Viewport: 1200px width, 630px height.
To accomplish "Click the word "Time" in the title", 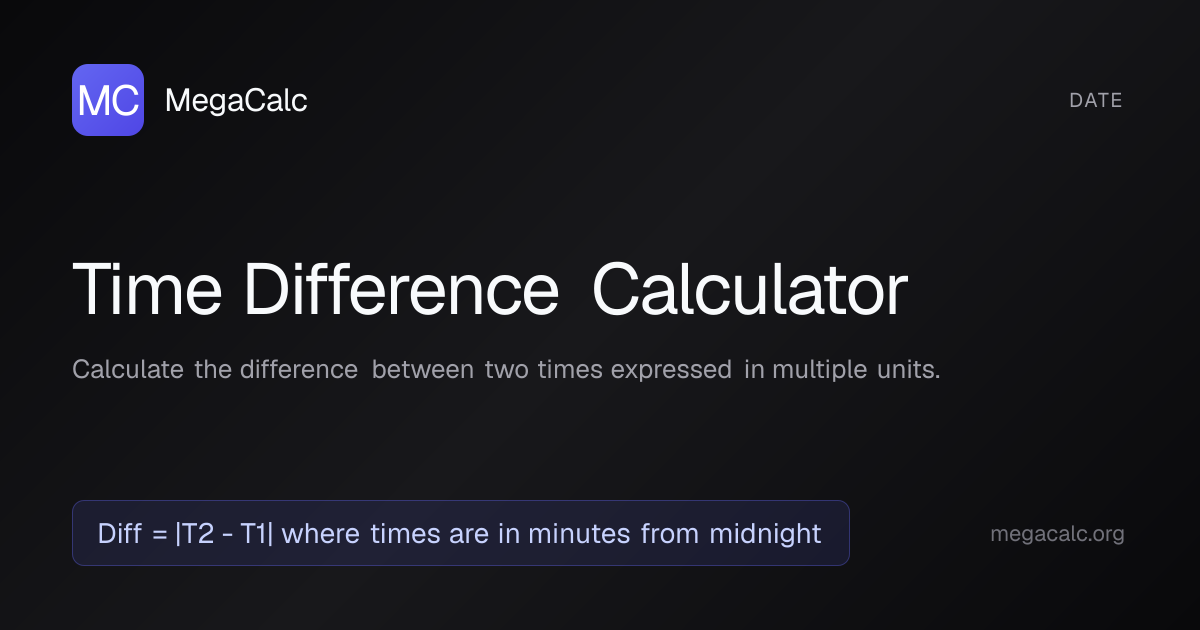I will (150, 291).
